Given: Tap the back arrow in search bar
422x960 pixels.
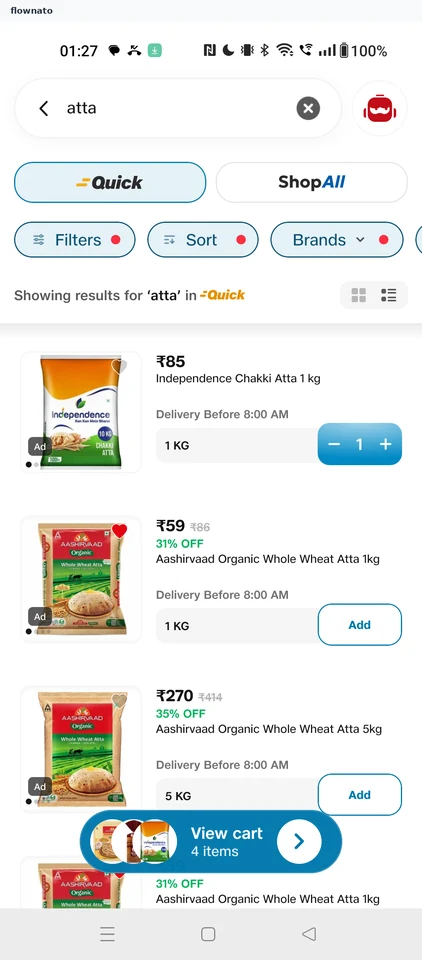Looking at the screenshot, I should pyautogui.click(x=43, y=108).
